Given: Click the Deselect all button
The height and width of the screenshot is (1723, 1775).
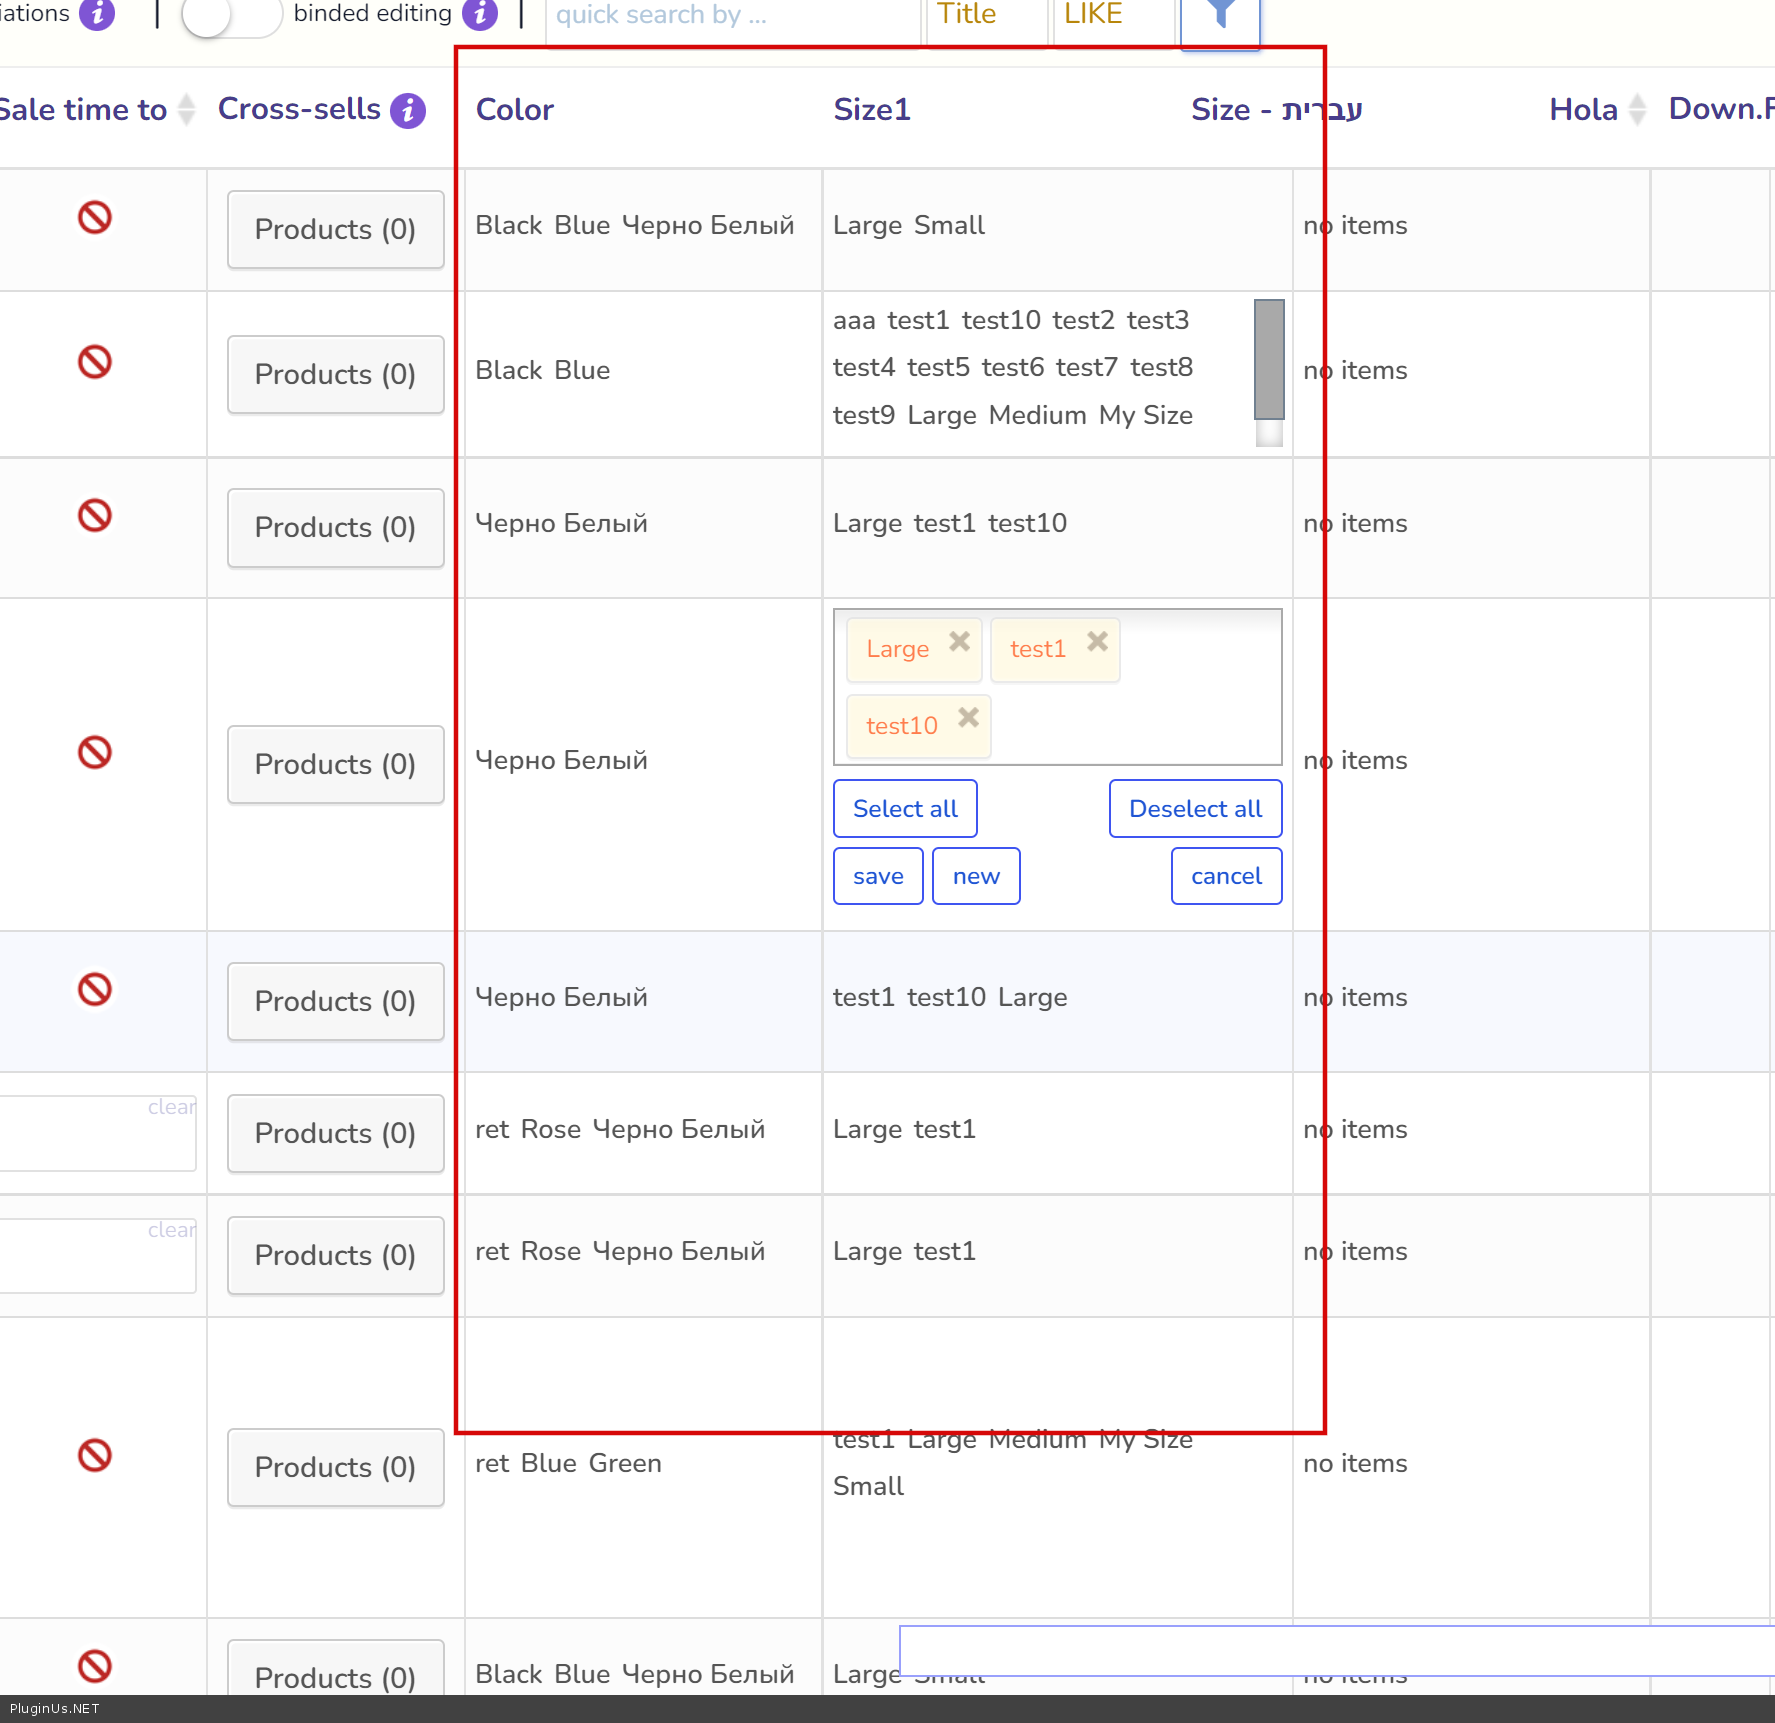Looking at the screenshot, I should pos(1195,808).
